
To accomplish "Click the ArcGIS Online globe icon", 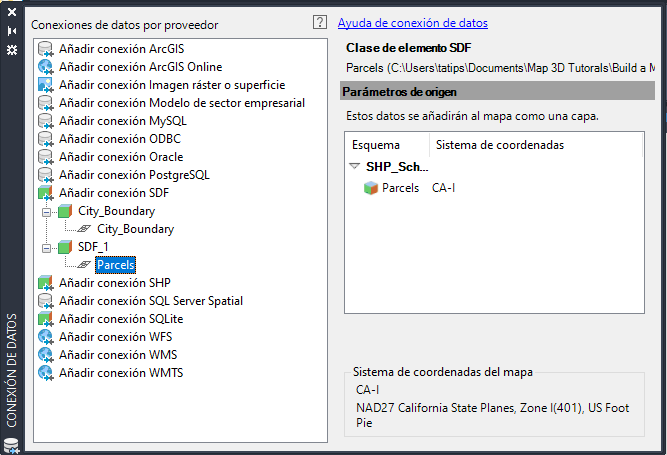I will coord(45,67).
